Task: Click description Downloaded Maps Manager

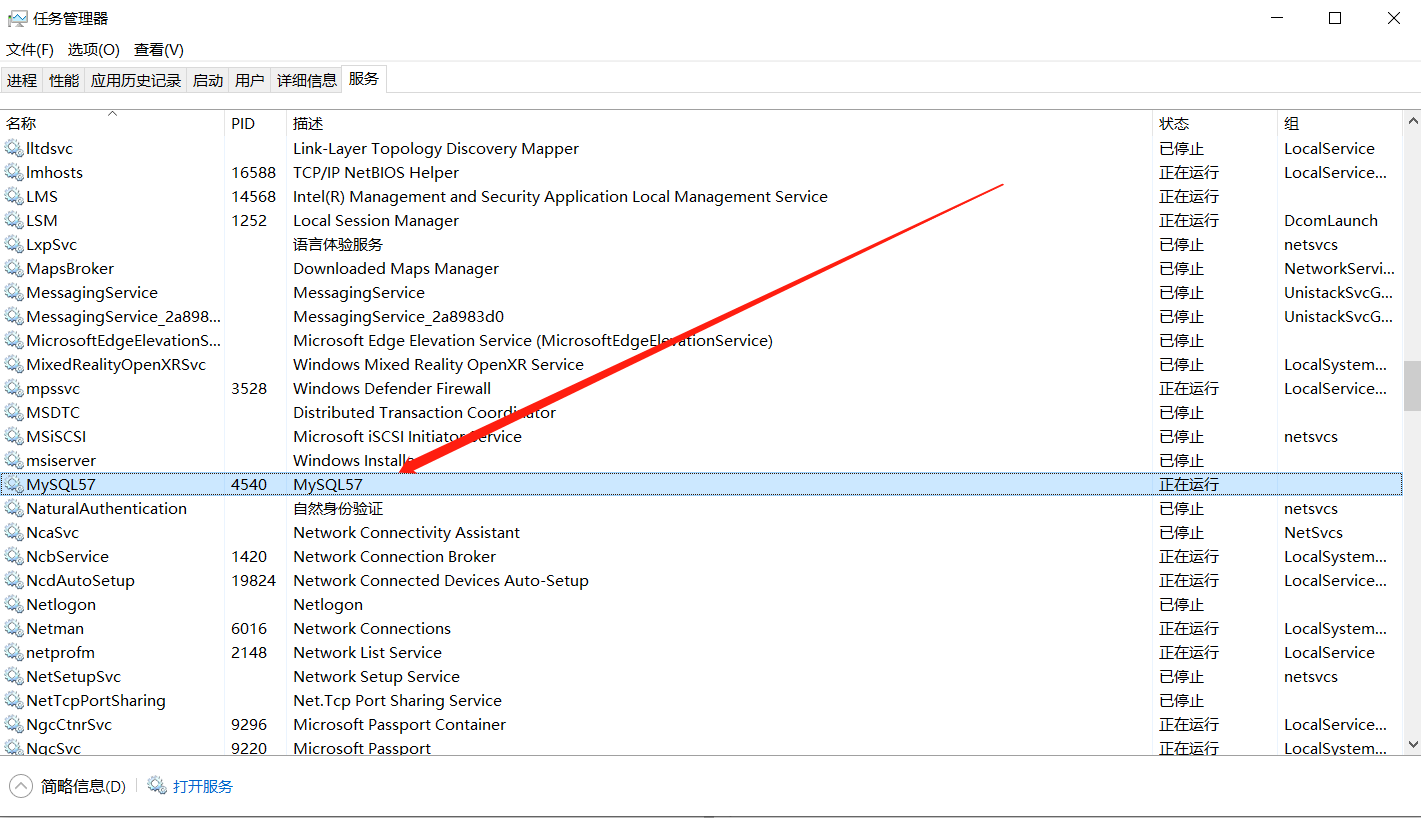Action: point(396,268)
